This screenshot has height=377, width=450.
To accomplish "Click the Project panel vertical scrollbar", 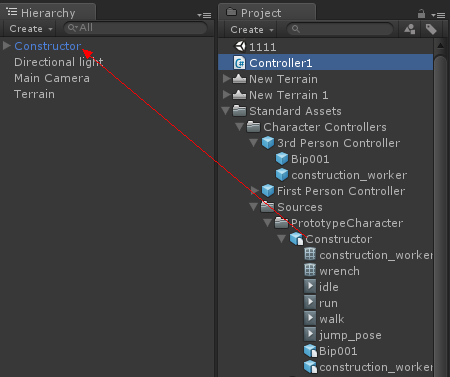I will 440,215.
